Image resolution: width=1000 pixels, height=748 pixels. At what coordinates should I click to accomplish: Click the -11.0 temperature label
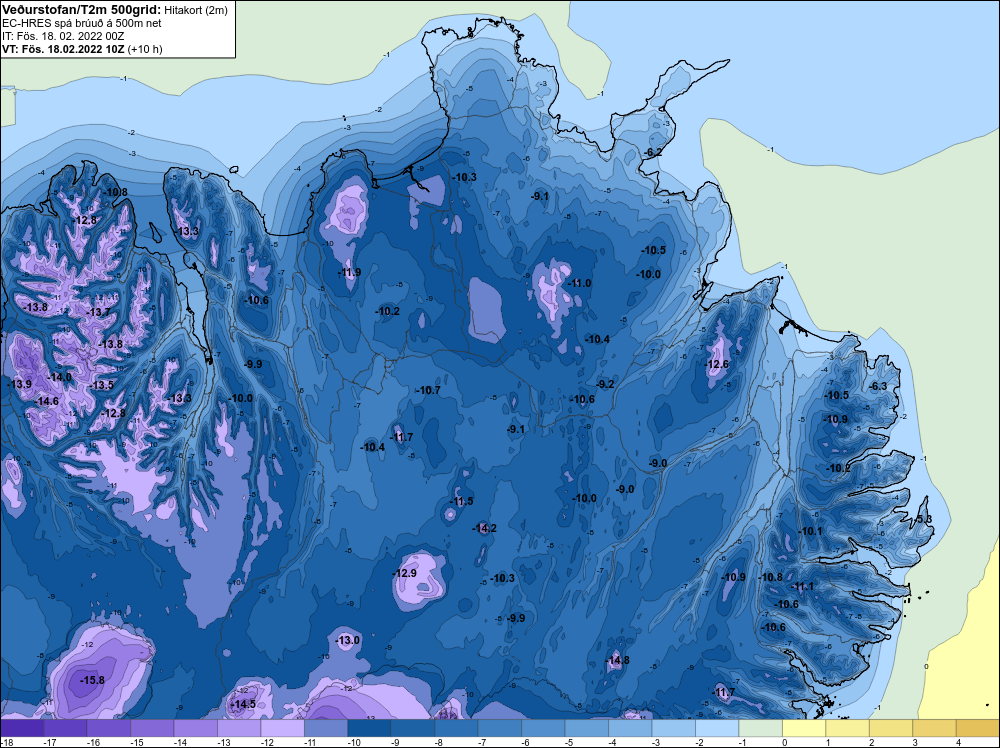[579, 283]
